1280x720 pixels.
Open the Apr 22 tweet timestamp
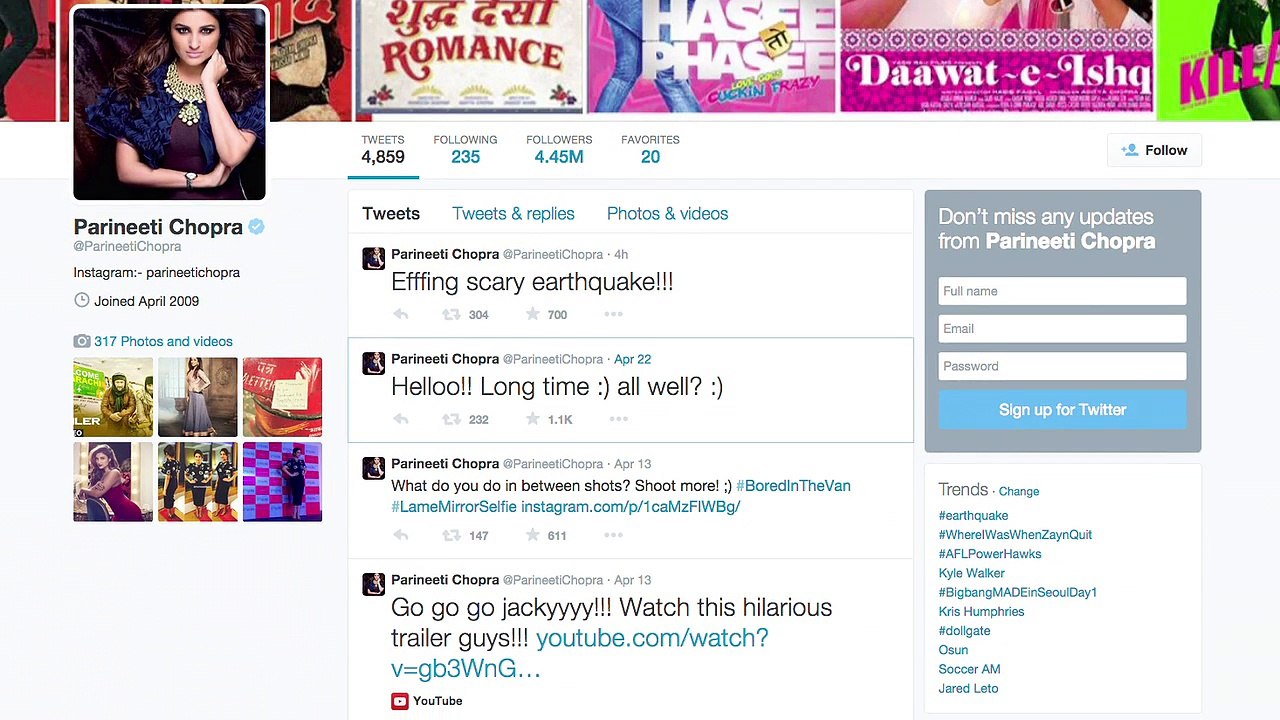(632, 359)
